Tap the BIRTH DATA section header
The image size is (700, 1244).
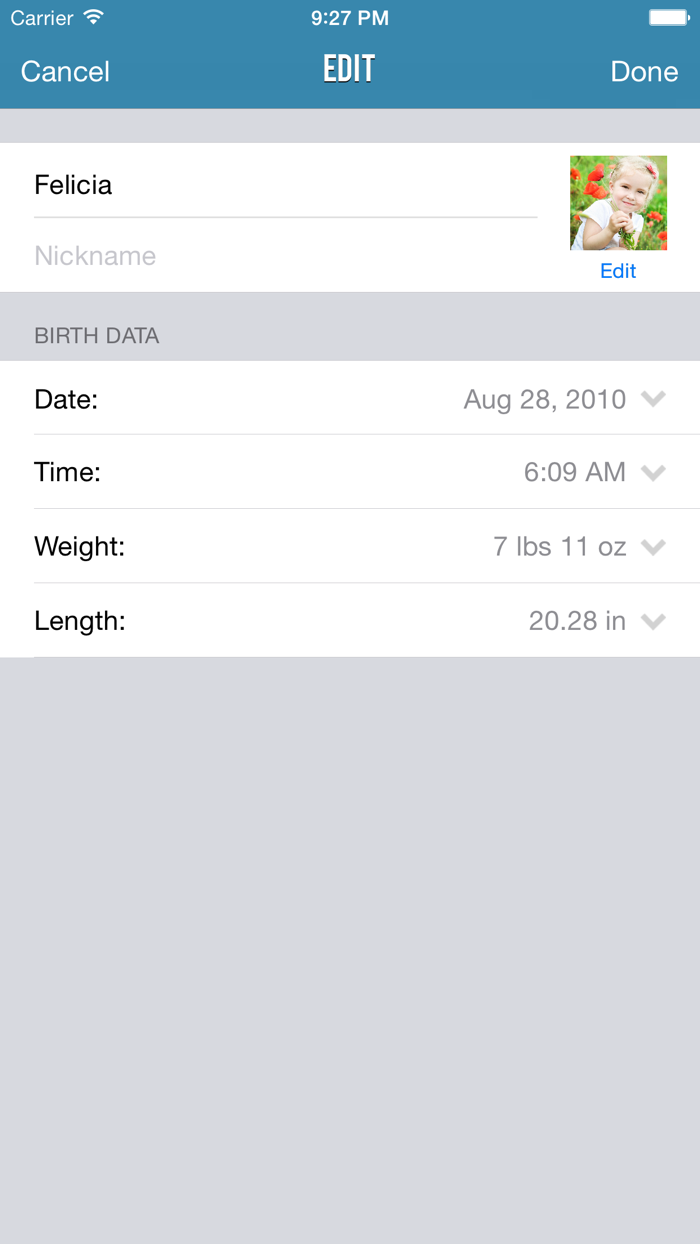click(97, 336)
